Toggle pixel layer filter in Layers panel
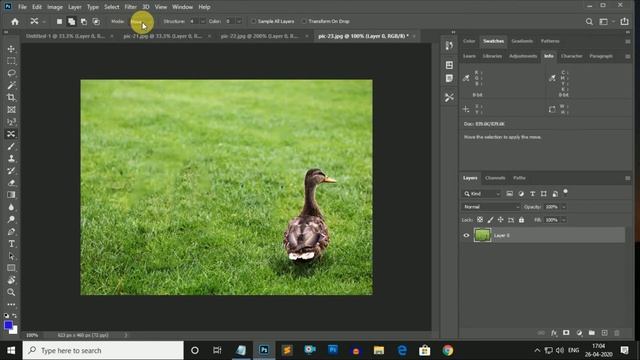Screen dimensions: 640x360 point(509,194)
